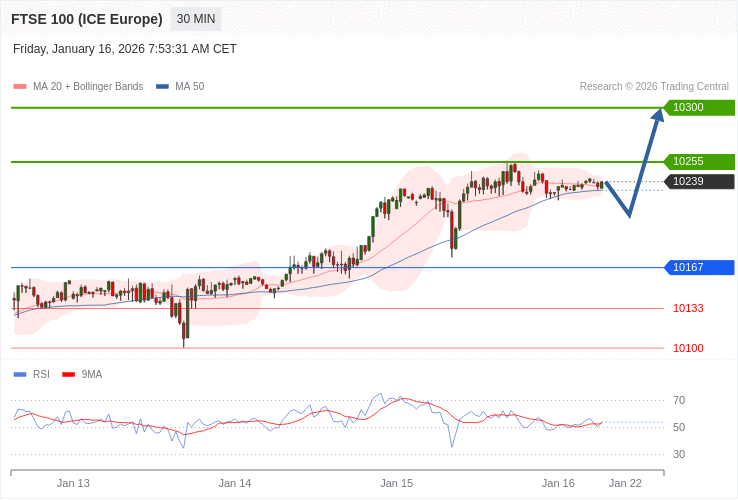Click the RSI 30 axis label
Image resolution: width=738 pixels, height=500 pixels.
click(x=679, y=454)
